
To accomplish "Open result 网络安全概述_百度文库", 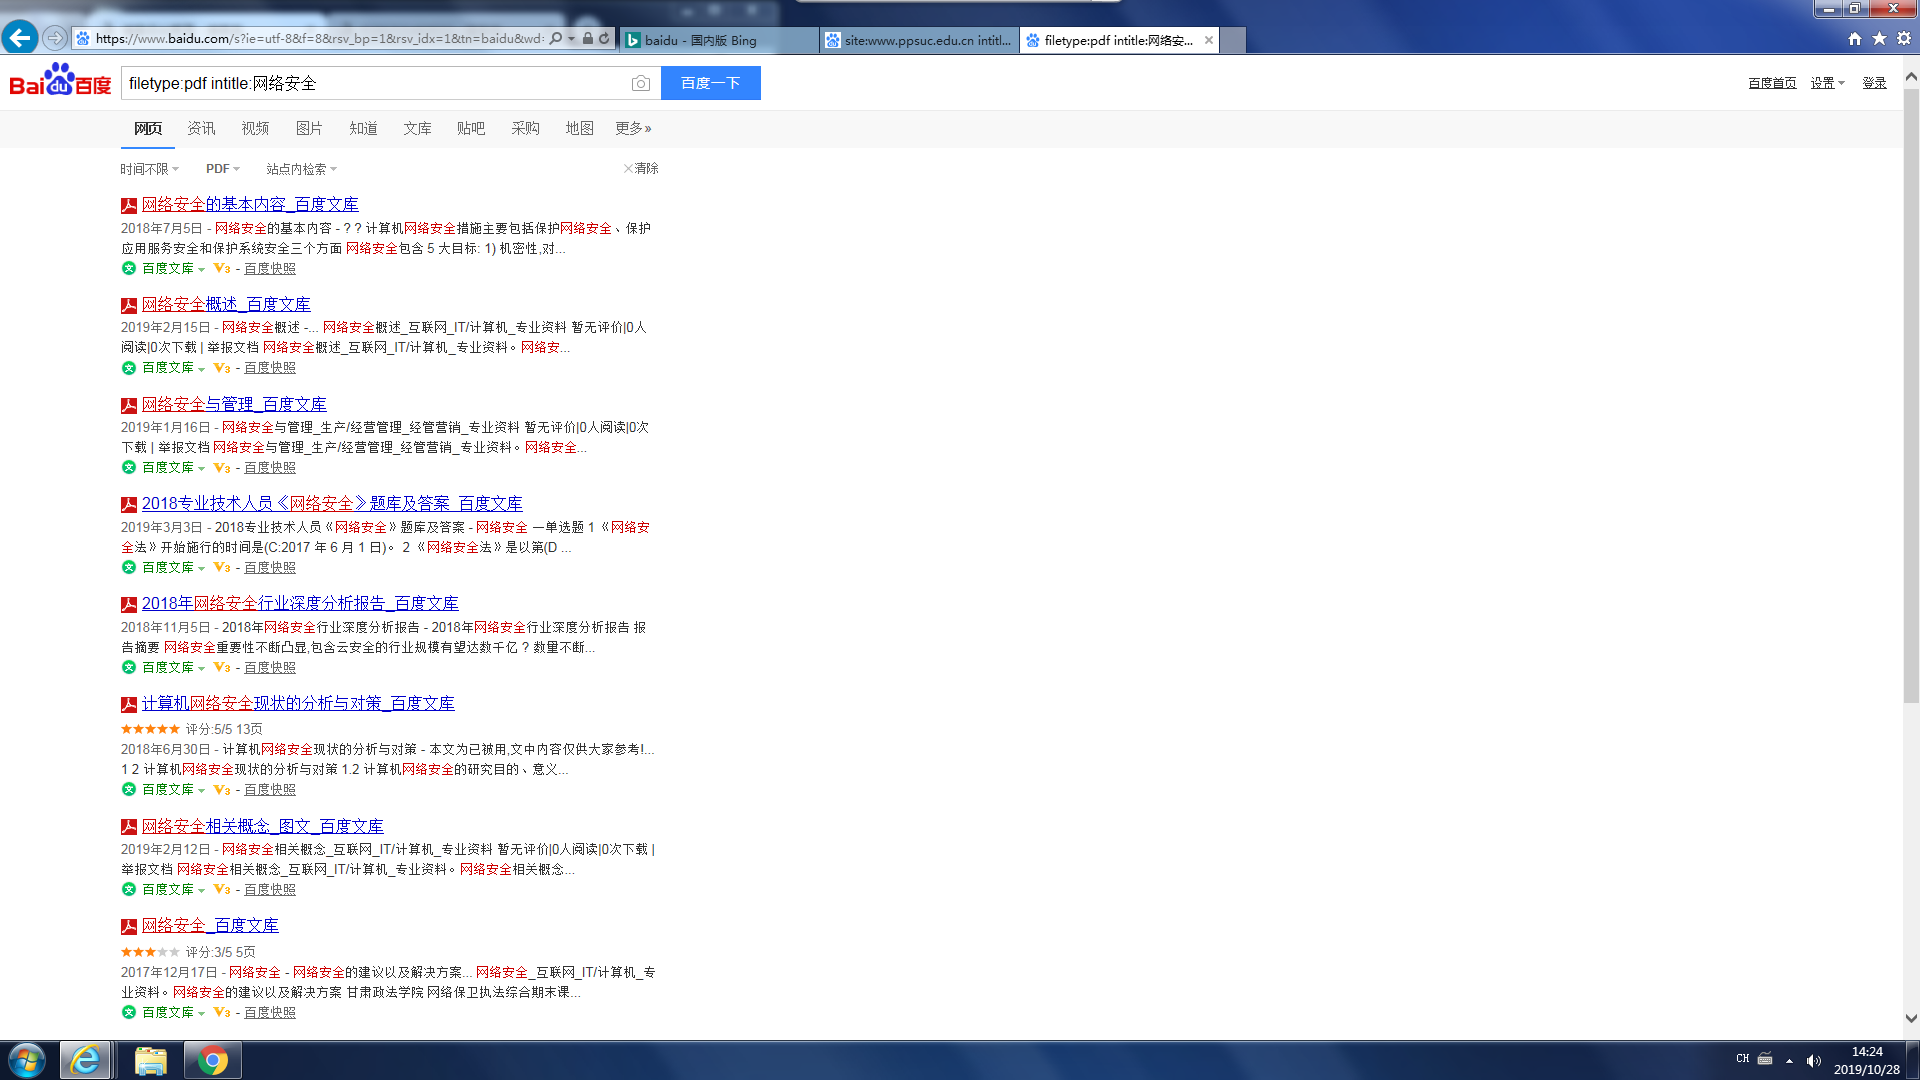I will point(226,304).
